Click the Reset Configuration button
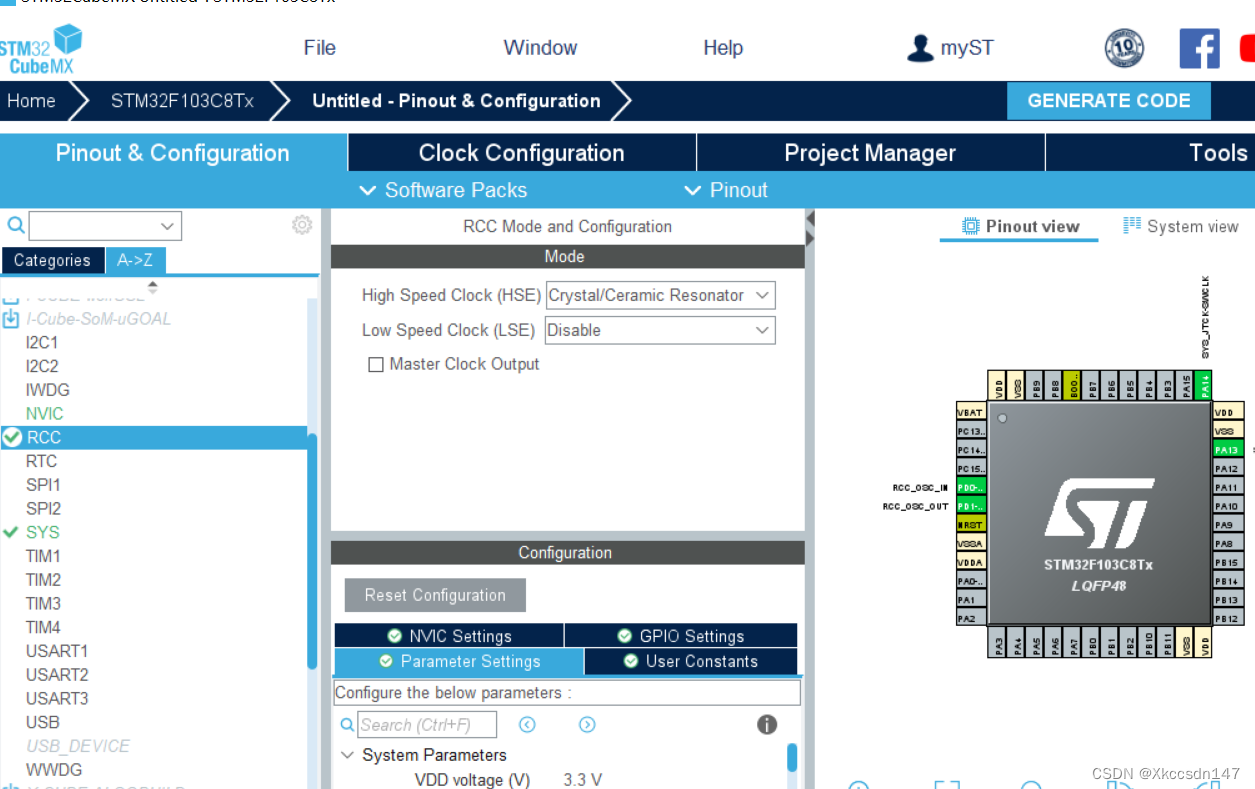1255x789 pixels. 435,595
